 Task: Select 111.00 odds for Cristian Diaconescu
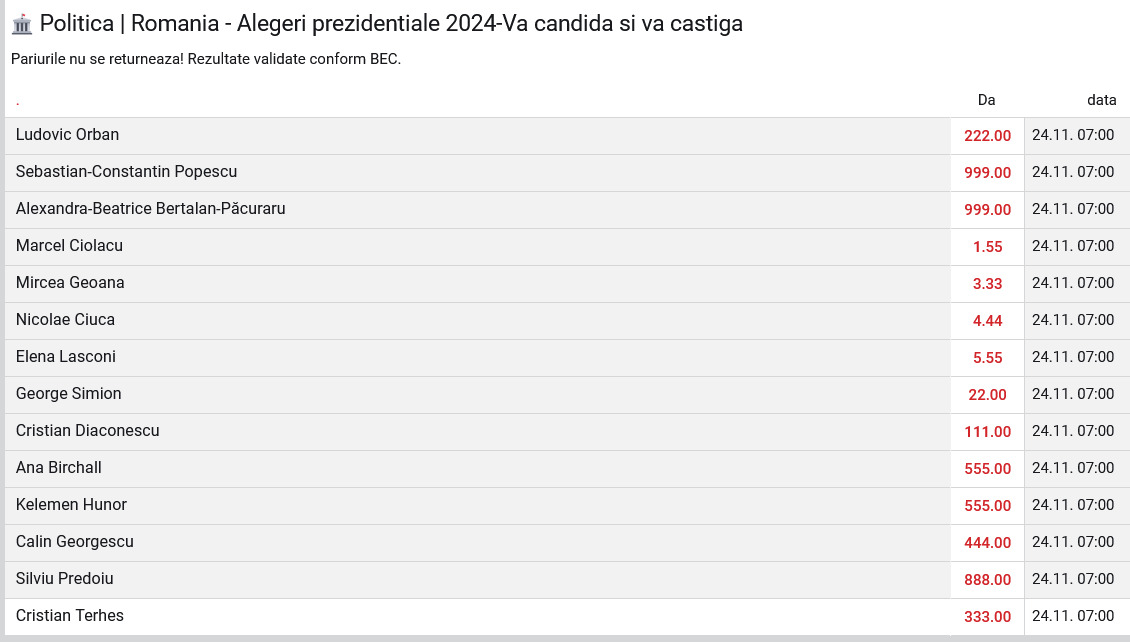click(987, 432)
